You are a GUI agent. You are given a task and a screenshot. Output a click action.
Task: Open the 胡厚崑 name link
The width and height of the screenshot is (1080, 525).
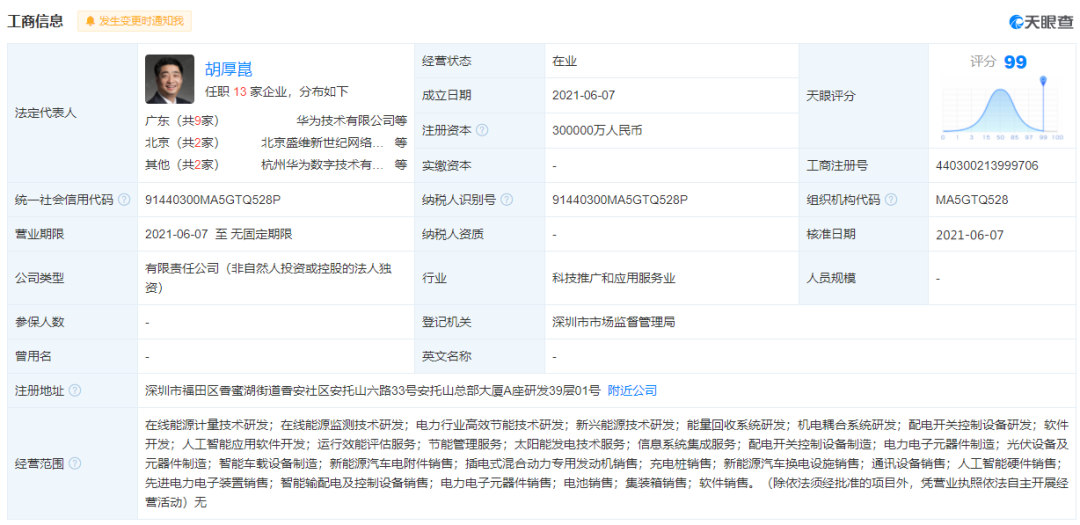click(229, 68)
